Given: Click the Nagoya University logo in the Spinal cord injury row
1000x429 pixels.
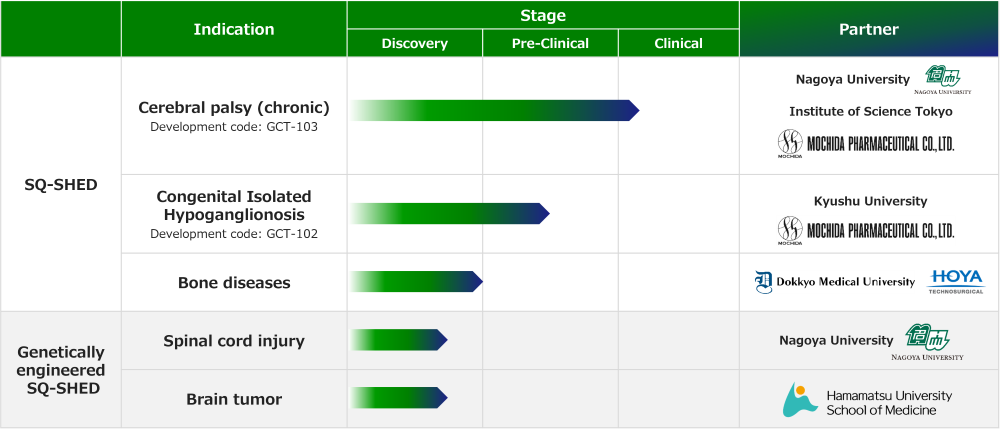Looking at the screenshot, I should pos(928,342).
